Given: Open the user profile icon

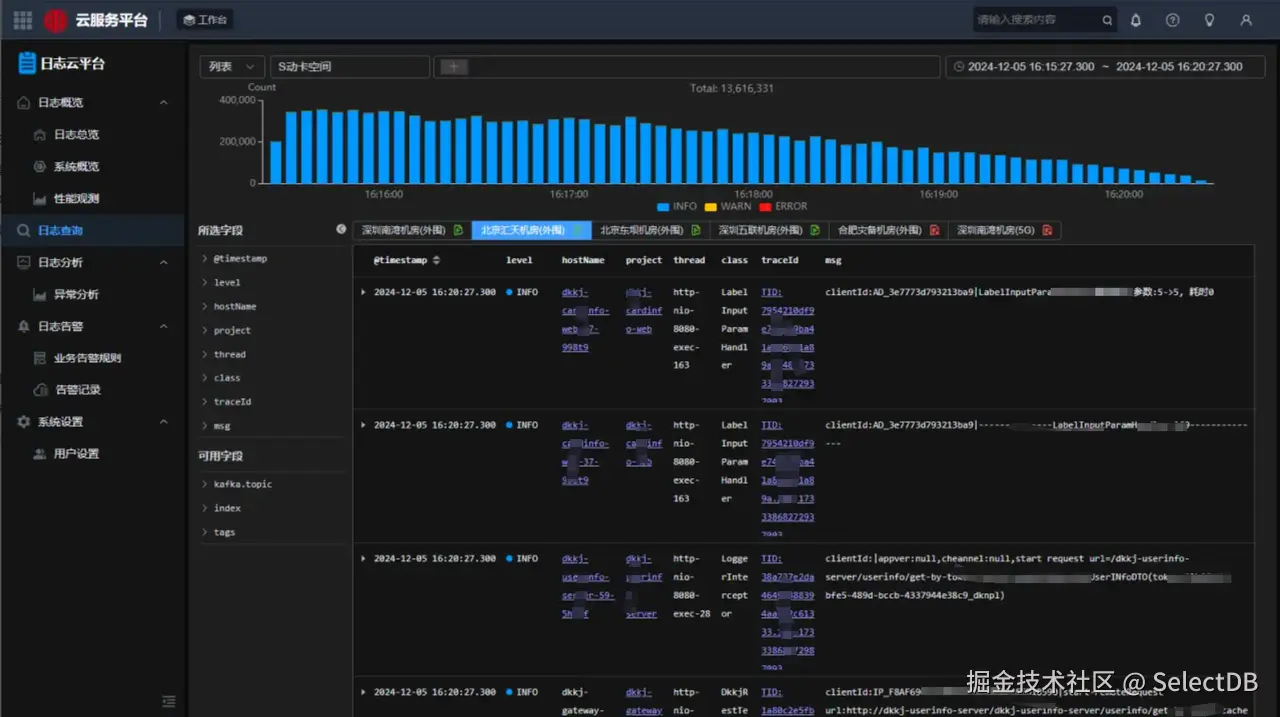Looking at the screenshot, I should 1246,20.
